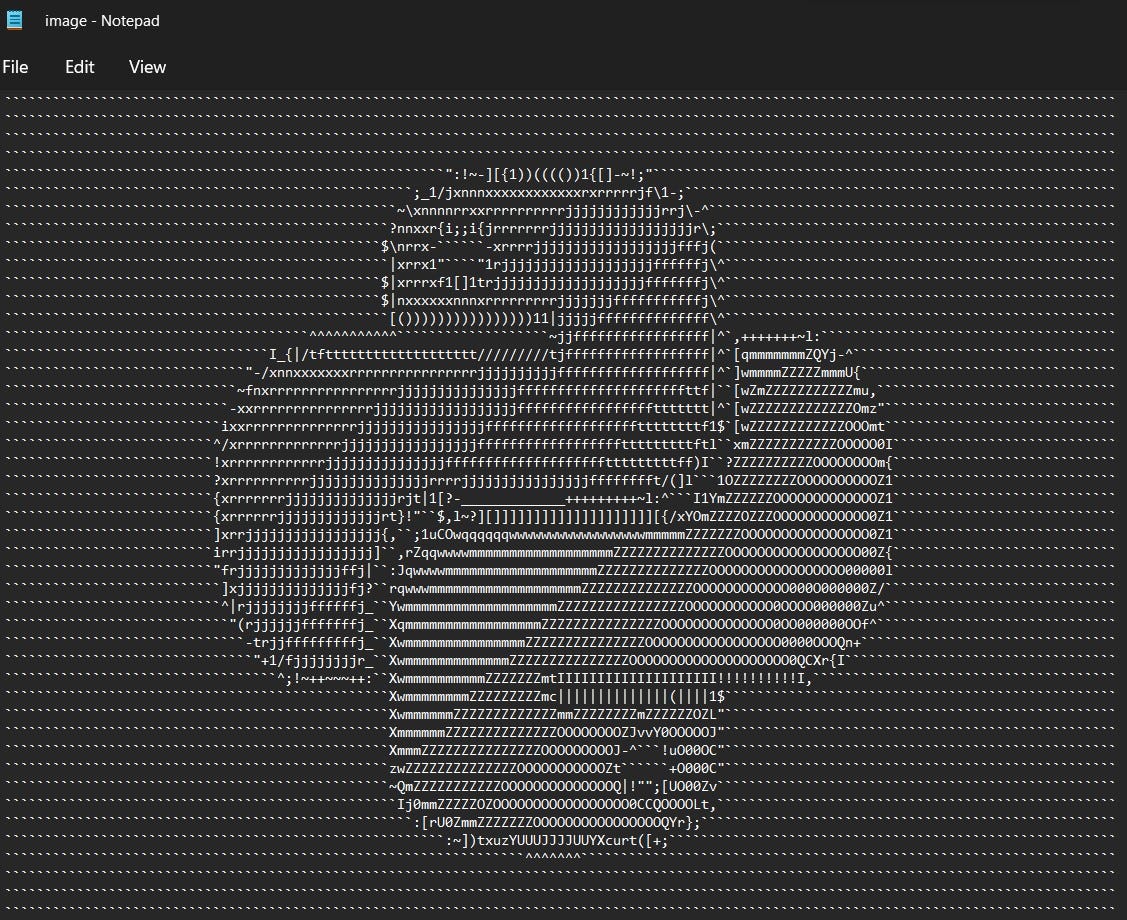
Task: Place cursor at the top-left of the text area
Action: [8, 97]
